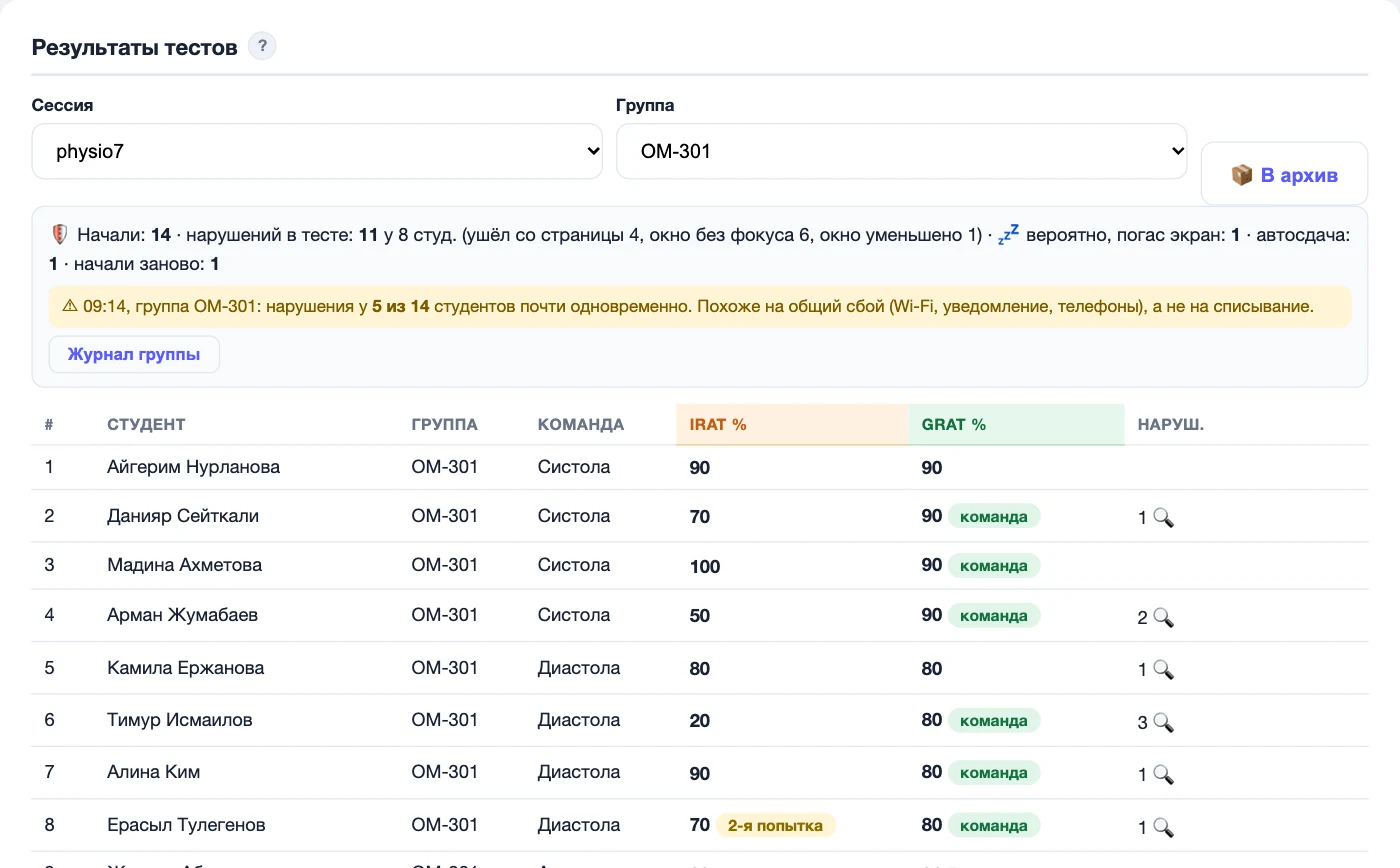Open violations magnifier for Данияр Сейткали
The image size is (1400, 868).
1163,518
